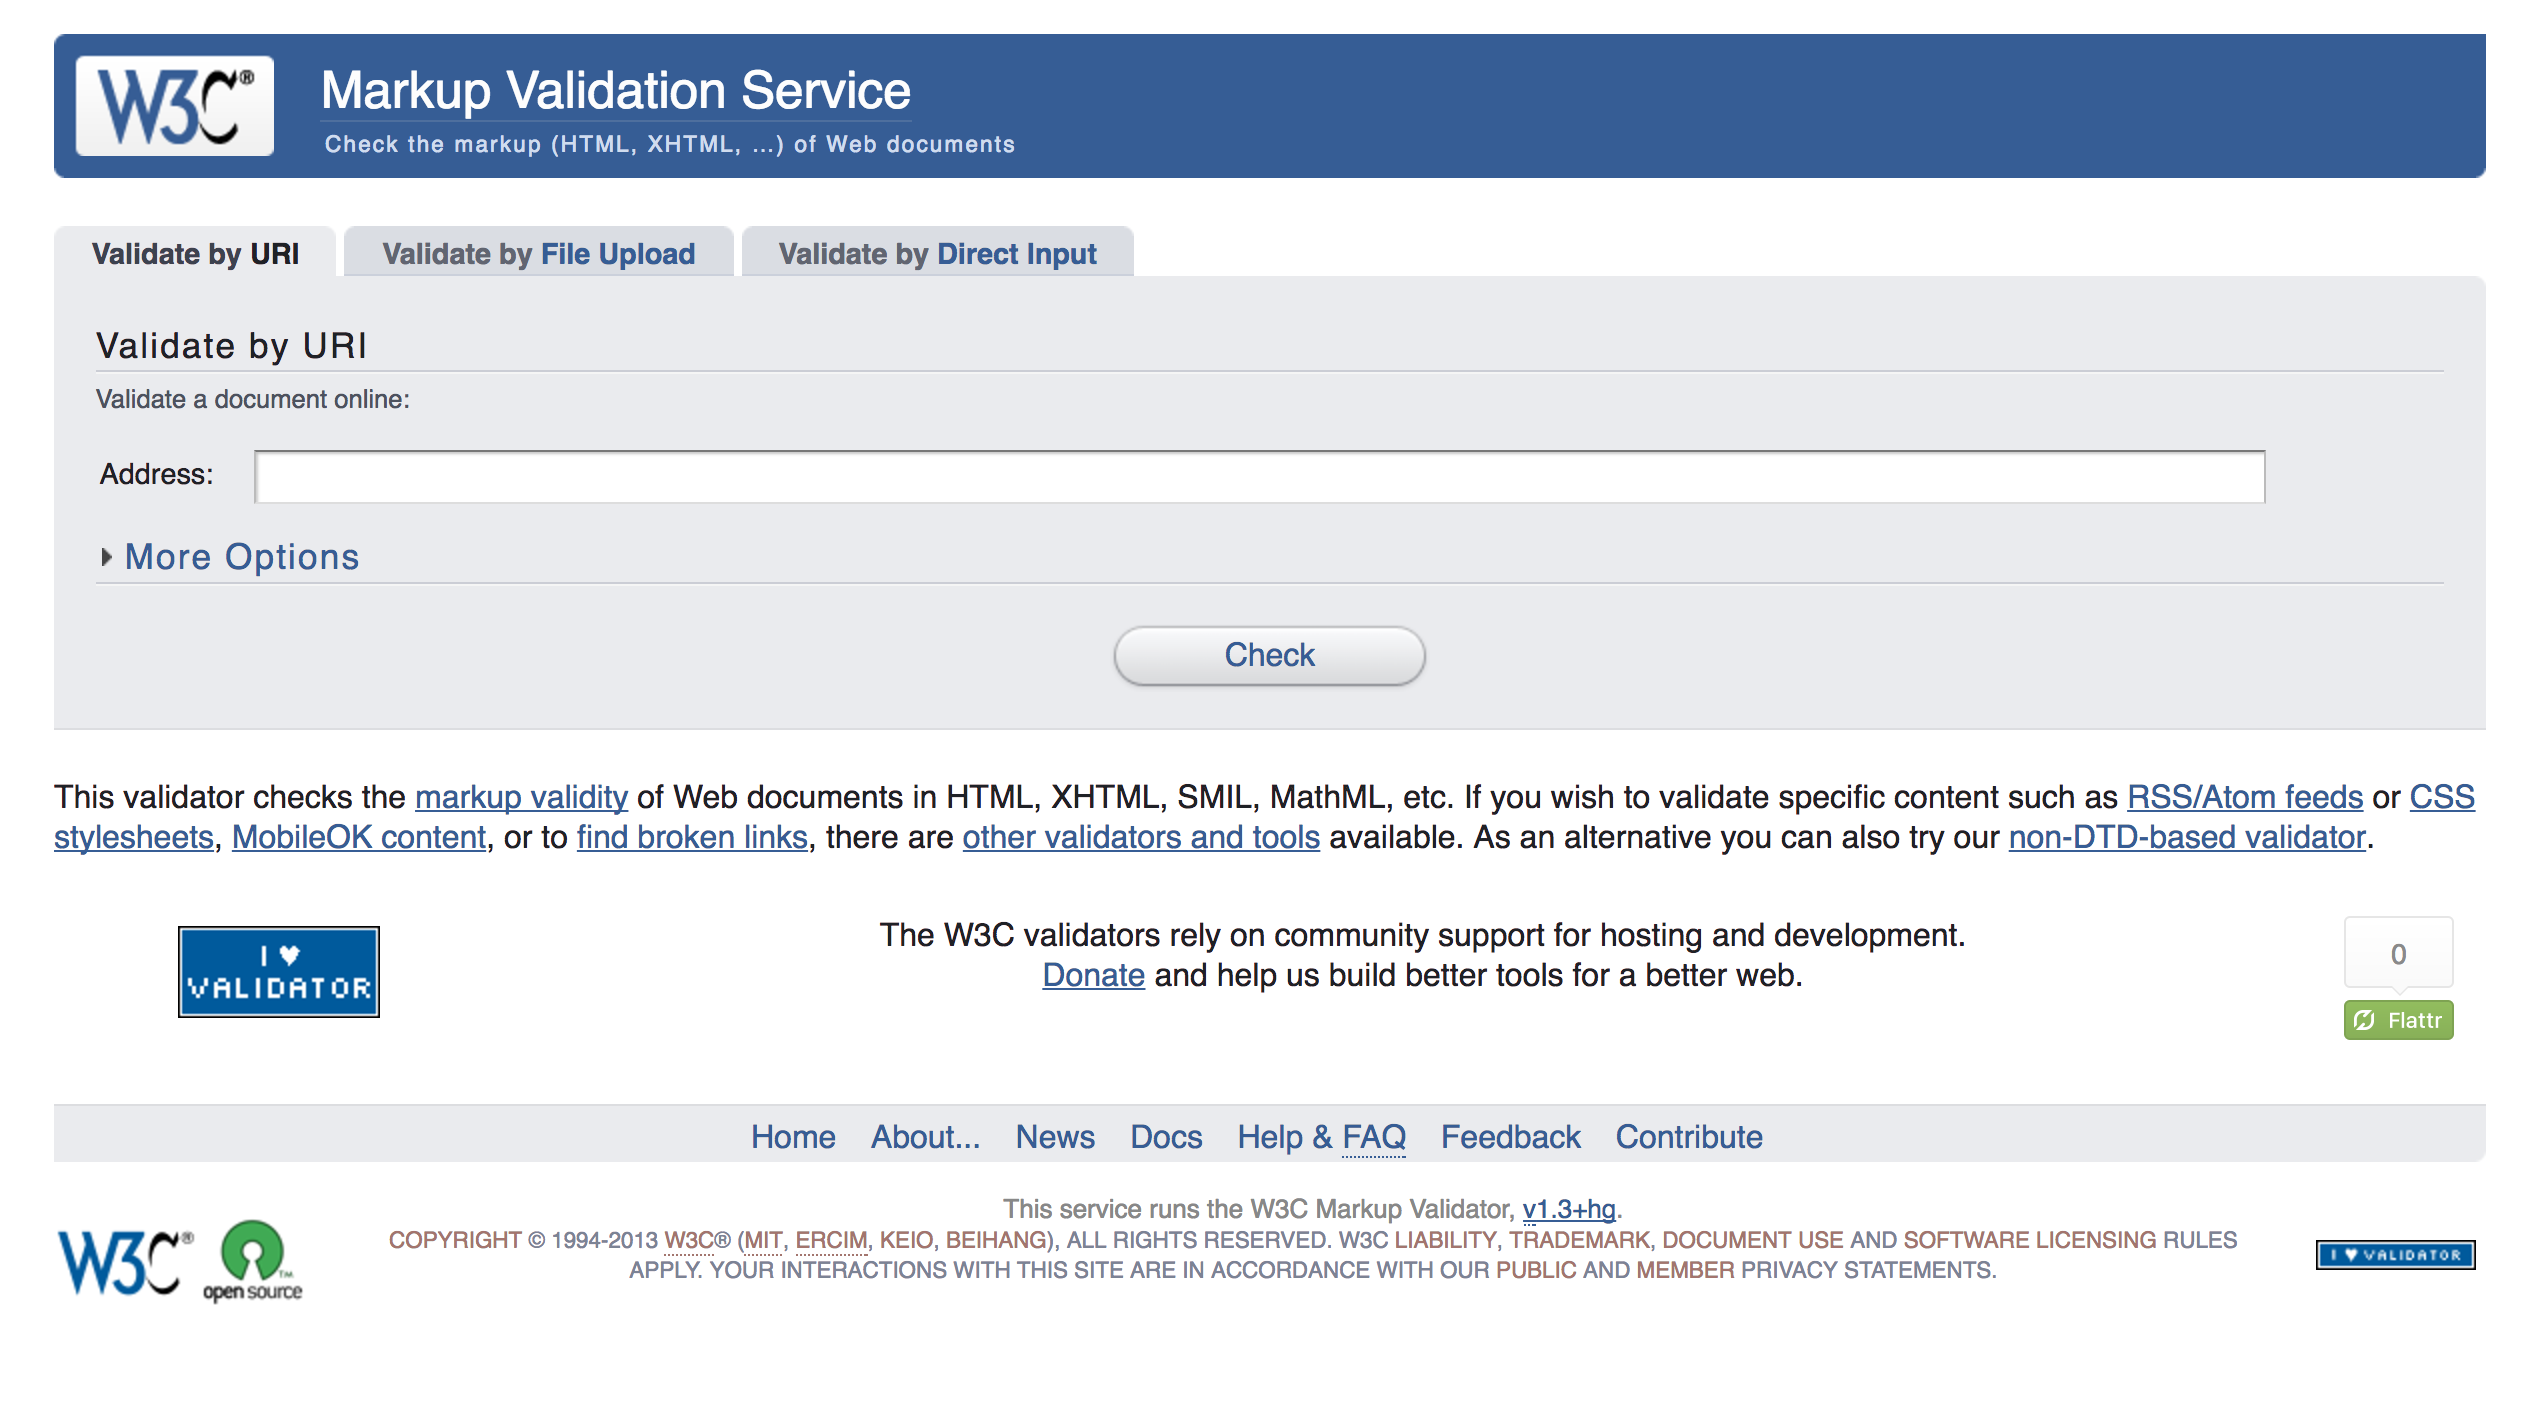2530x1408 pixels.
Task: Open other validators and tools link
Action: click(x=1141, y=837)
